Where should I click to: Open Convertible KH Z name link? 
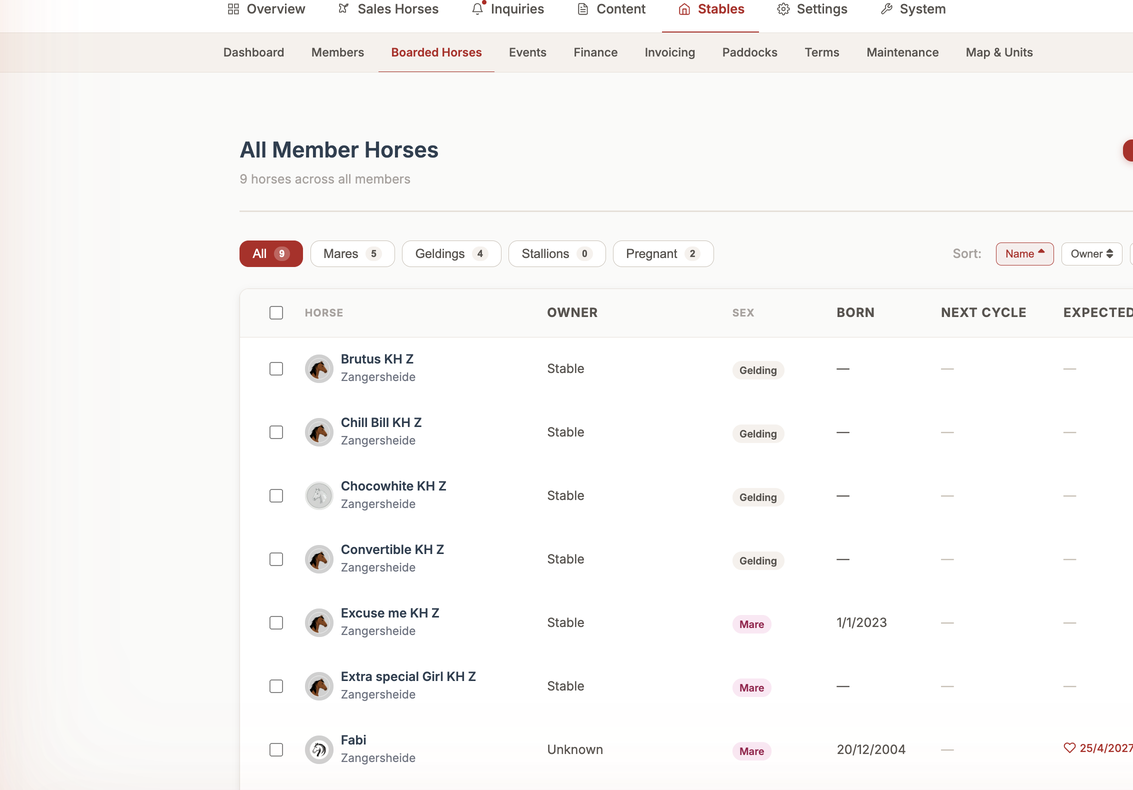coord(392,550)
